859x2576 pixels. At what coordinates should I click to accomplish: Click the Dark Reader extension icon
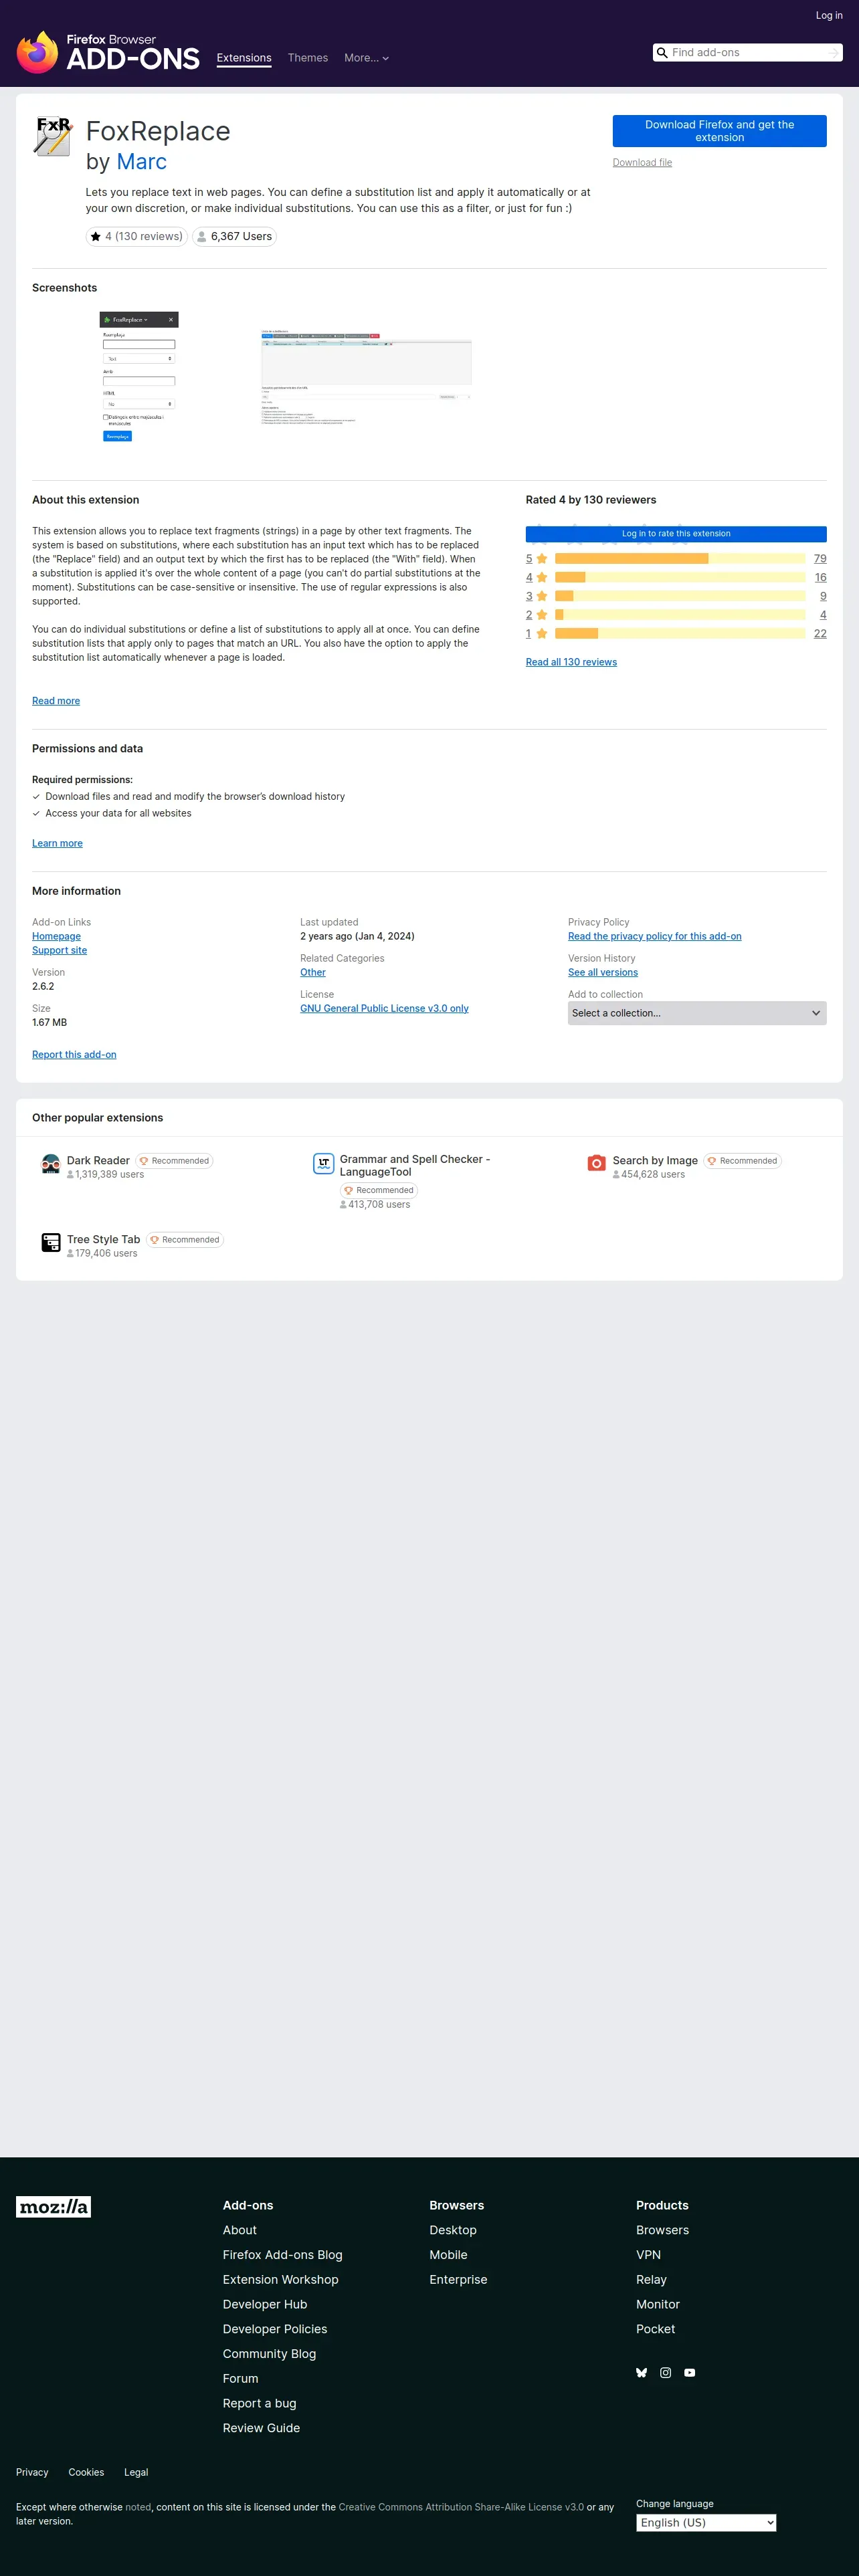tap(51, 1164)
